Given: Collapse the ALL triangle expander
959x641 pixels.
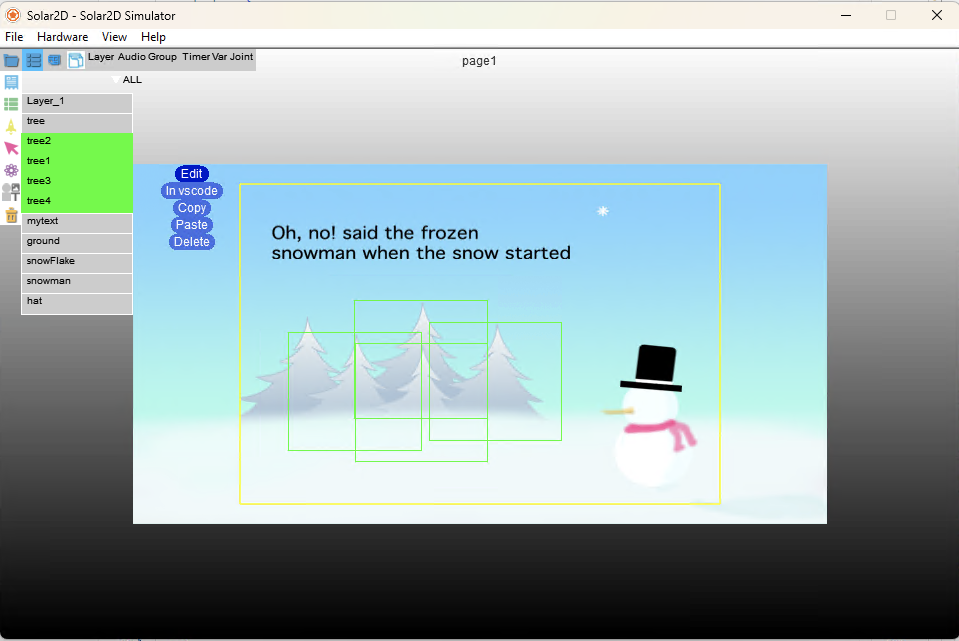Looking at the screenshot, I should tap(116, 80).
